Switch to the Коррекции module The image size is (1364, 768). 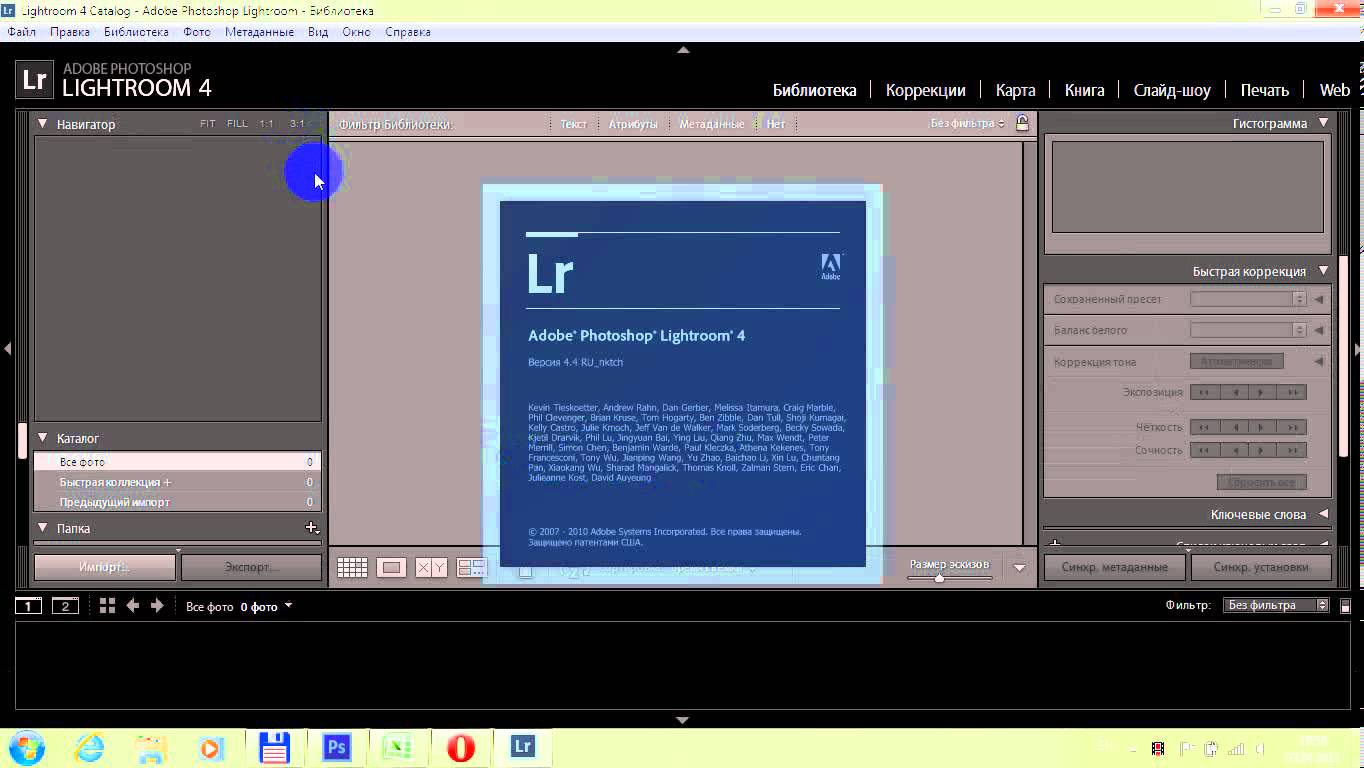click(x=925, y=90)
